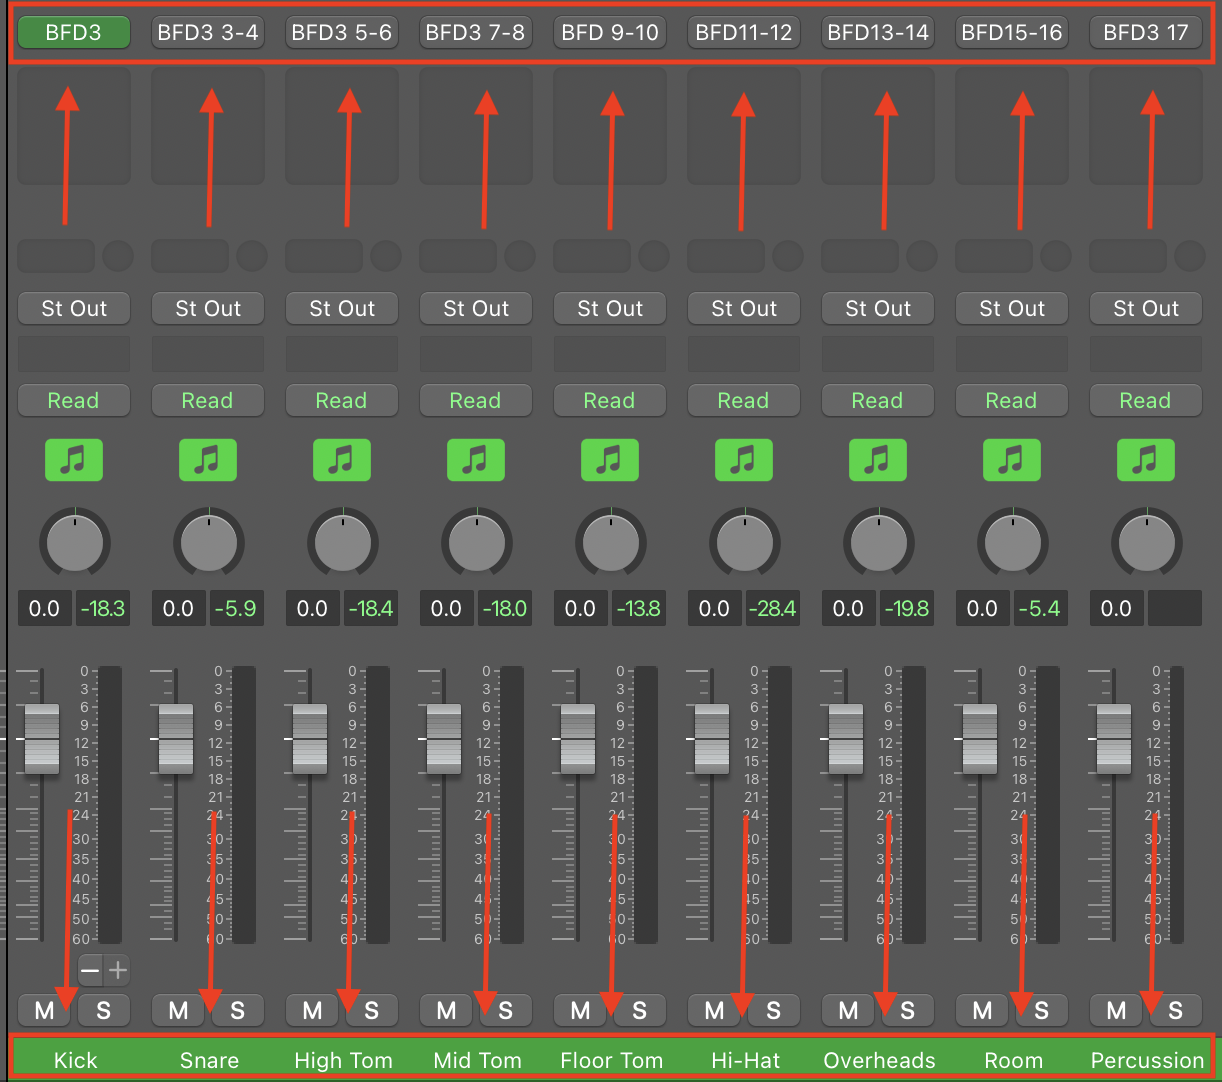Solo the Room channel
The height and width of the screenshot is (1082, 1222).
(1042, 1011)
